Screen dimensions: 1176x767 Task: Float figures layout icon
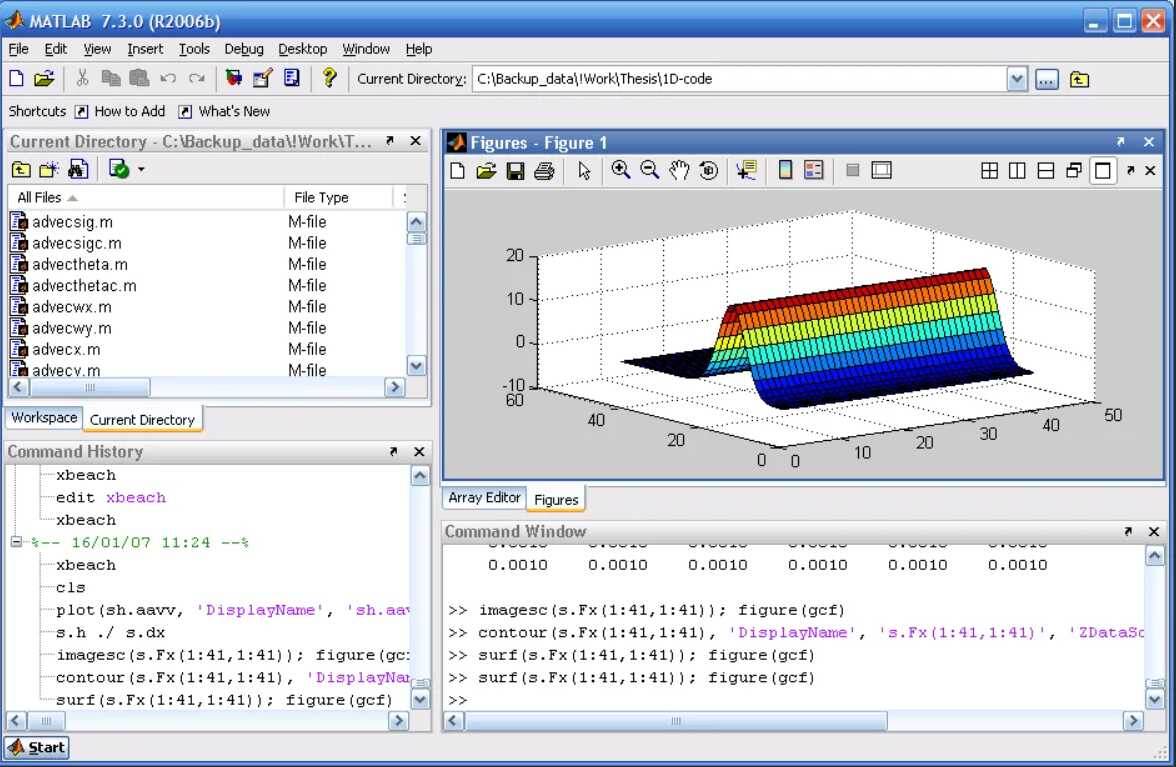coord(1074,171)
